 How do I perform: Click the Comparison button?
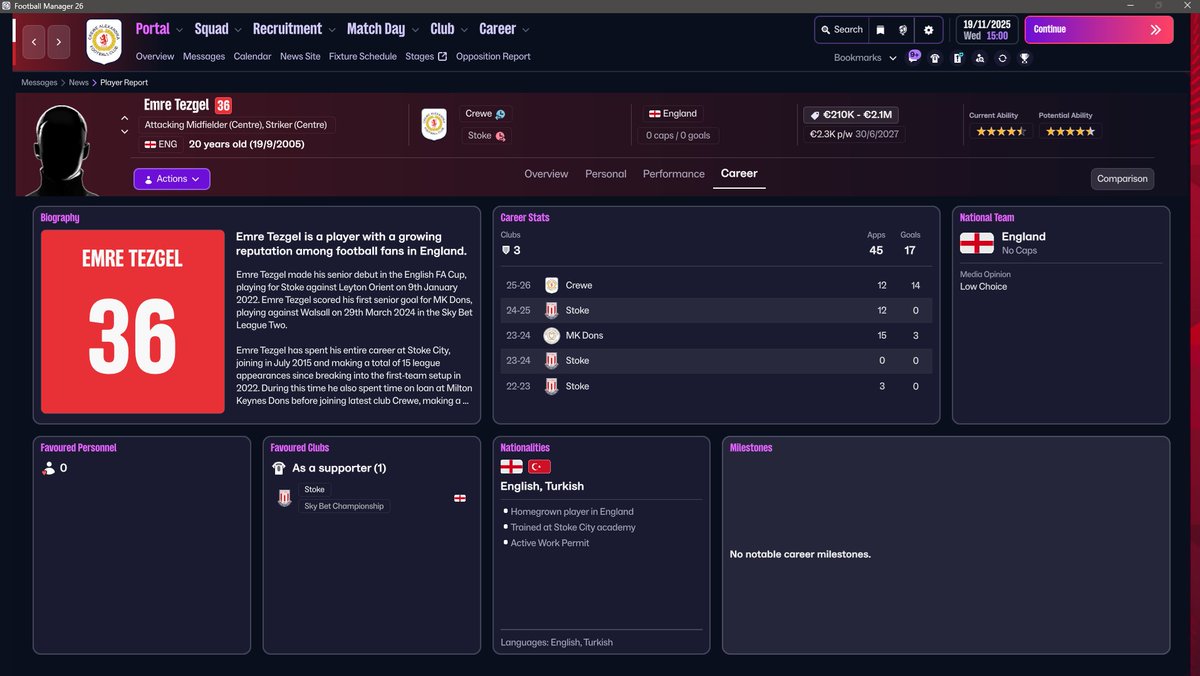click(1122, 179)
